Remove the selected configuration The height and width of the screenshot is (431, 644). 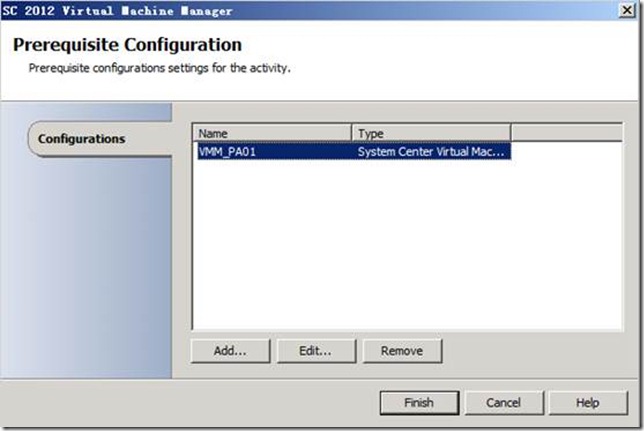point(402,351)
